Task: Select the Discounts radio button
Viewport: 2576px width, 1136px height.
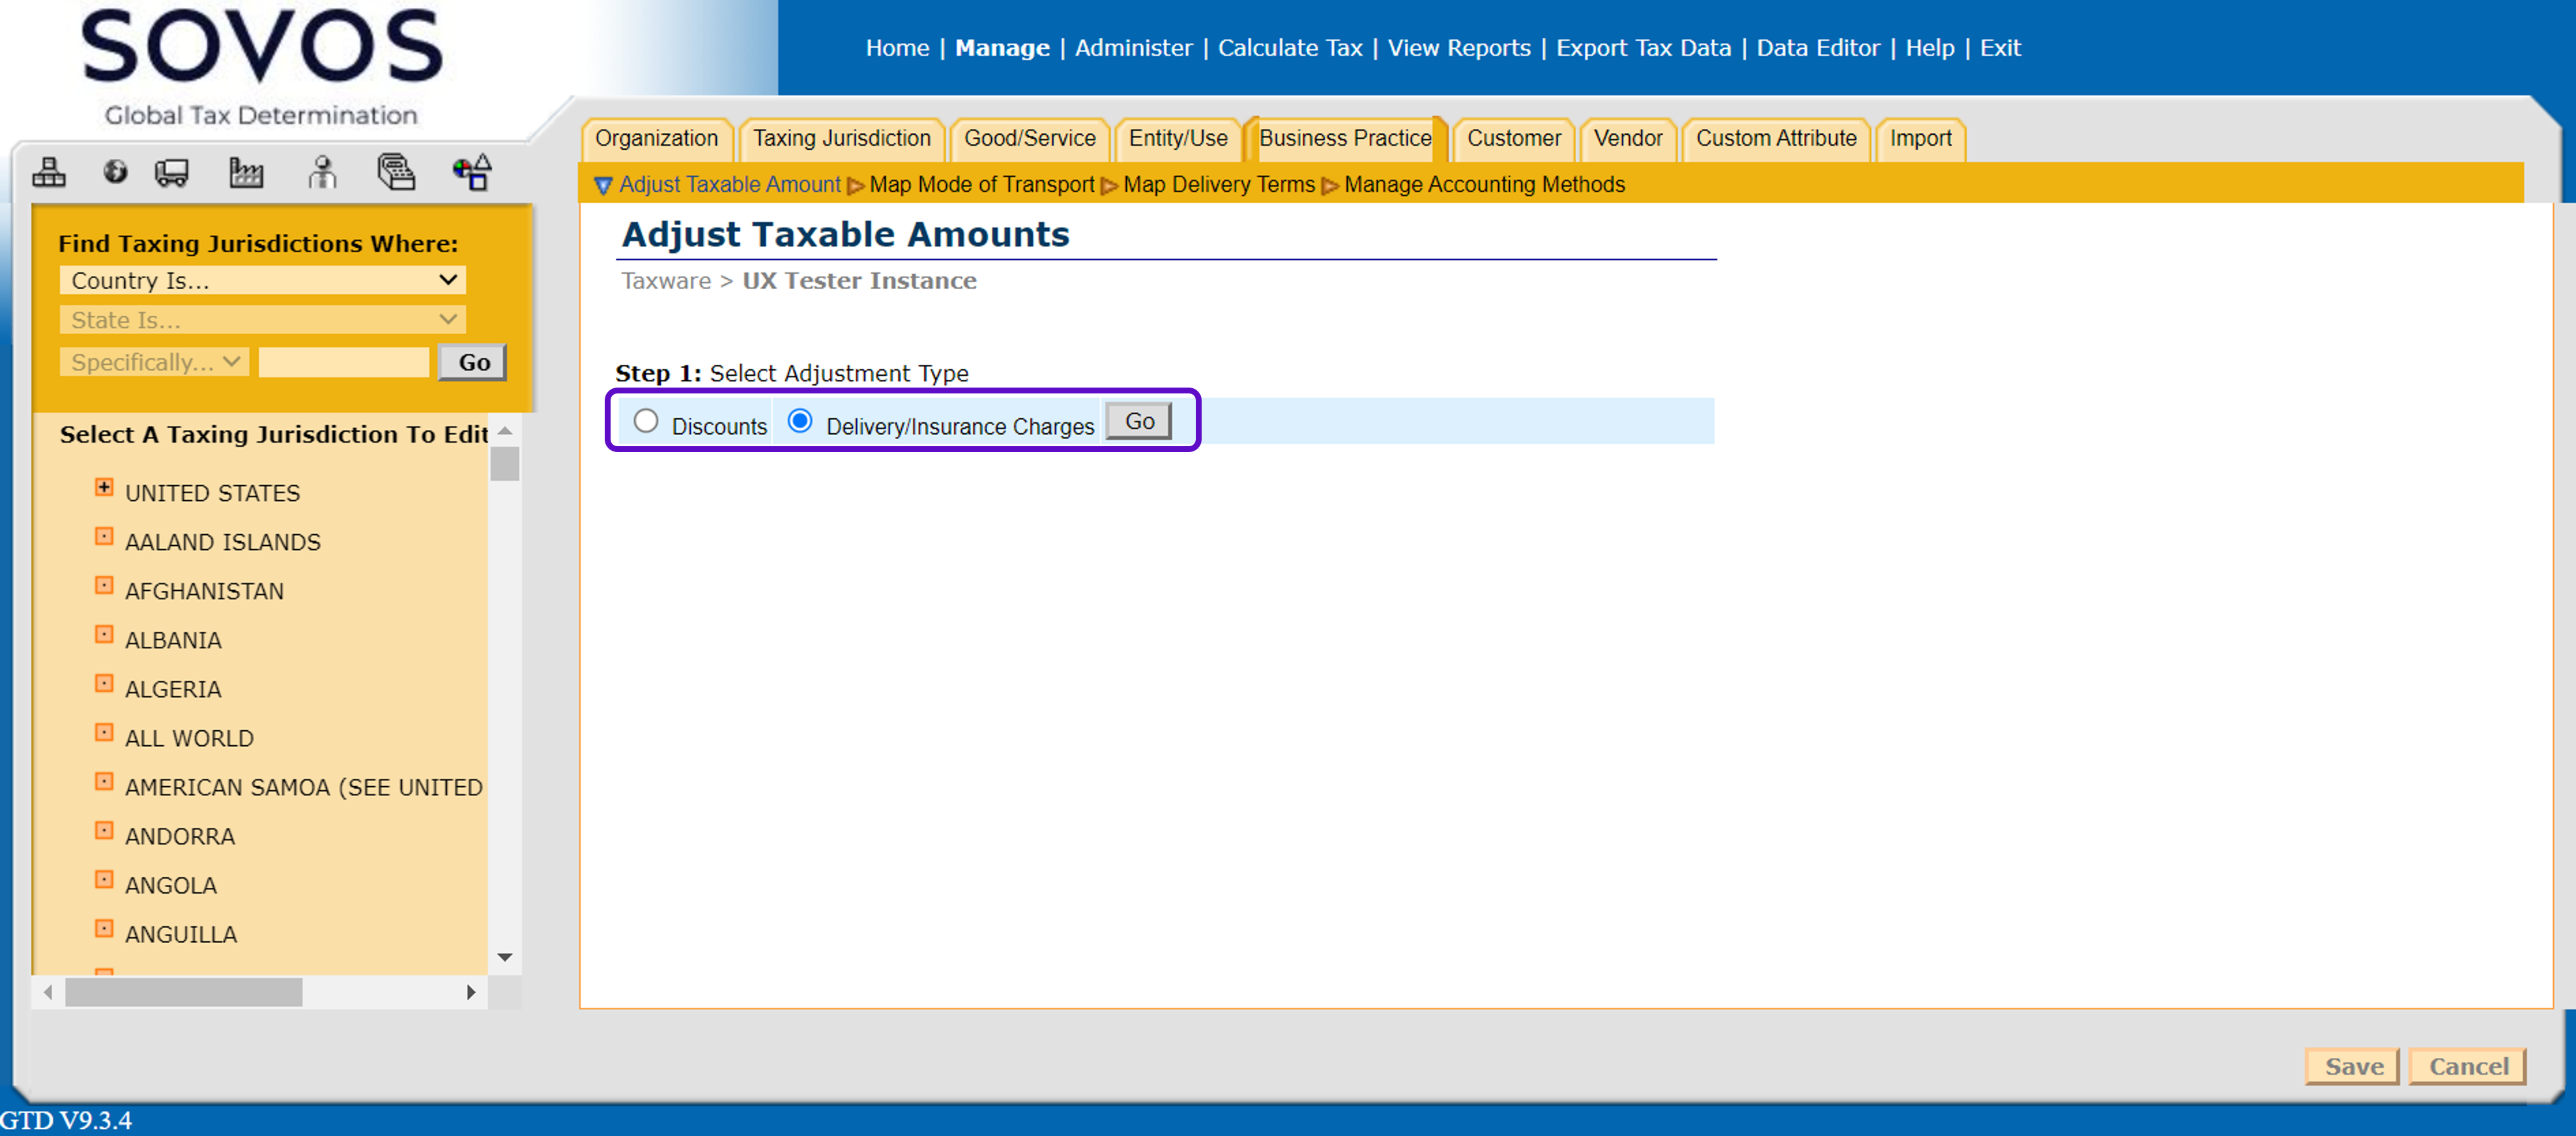Action: [x=646, y=421]
